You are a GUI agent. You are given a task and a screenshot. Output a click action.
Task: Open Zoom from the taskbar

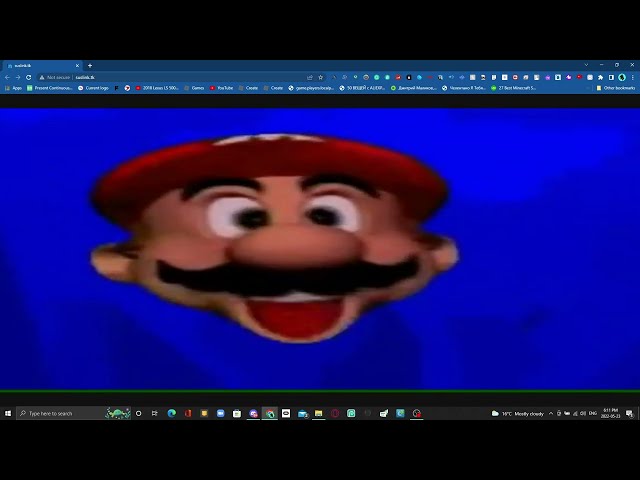coord(221,413)
